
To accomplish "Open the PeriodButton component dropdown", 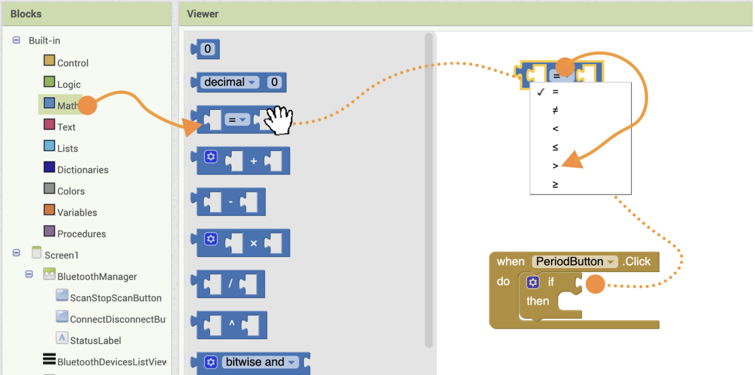I will [x=575, y=262].
